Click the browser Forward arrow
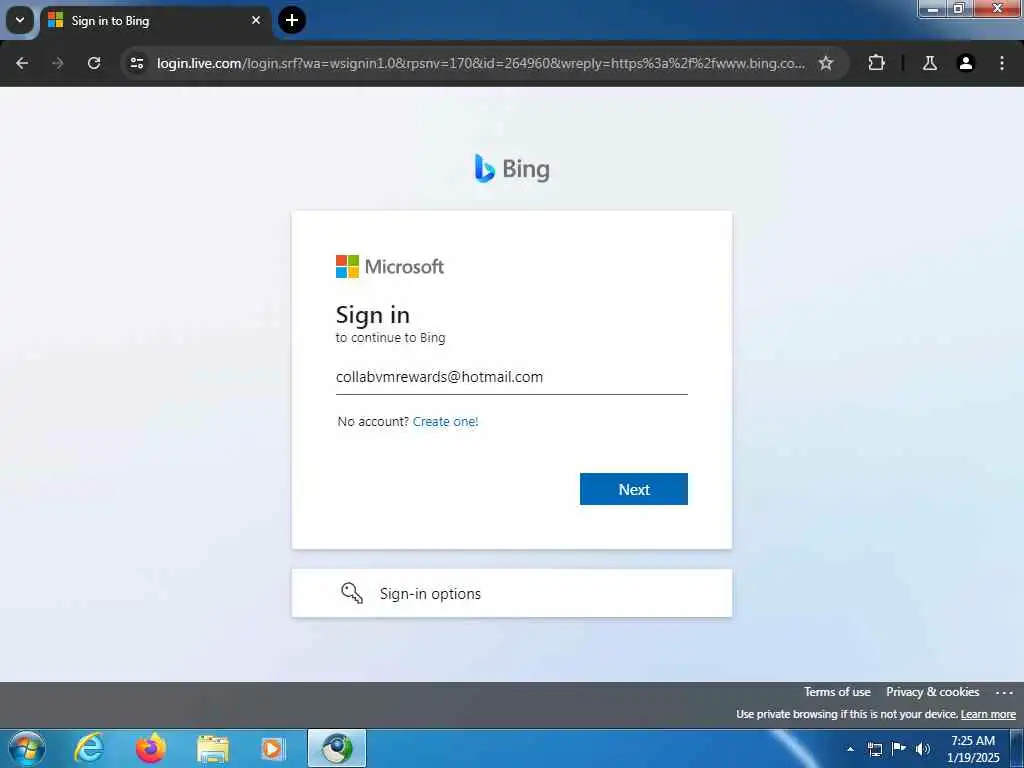Image resolution: width=1024 pixels, height=768 pixels. point(58,63)
